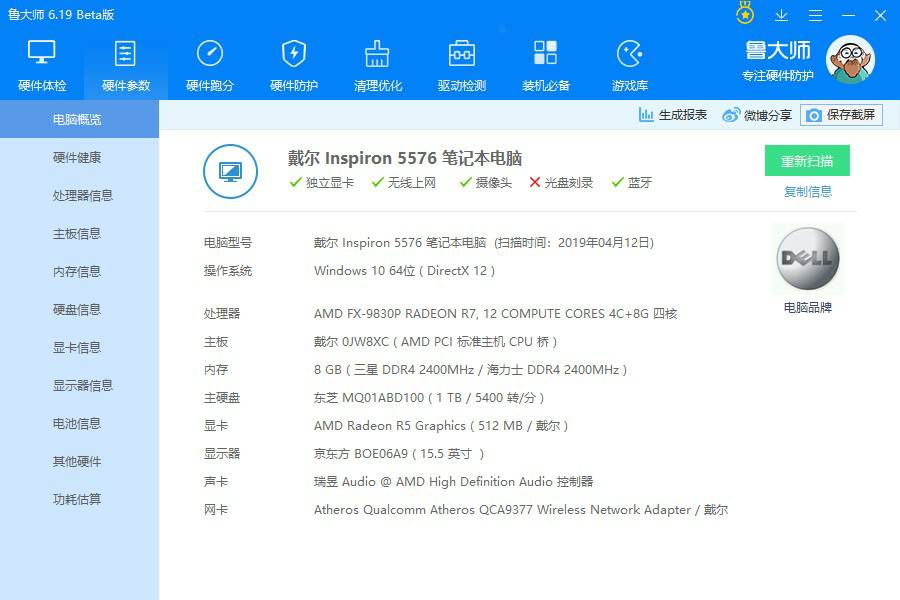Click the 微博分享 Weibo share button
The width and height of the screenshot is (900, 600).
pyautogui.click(x=757, y=115)
